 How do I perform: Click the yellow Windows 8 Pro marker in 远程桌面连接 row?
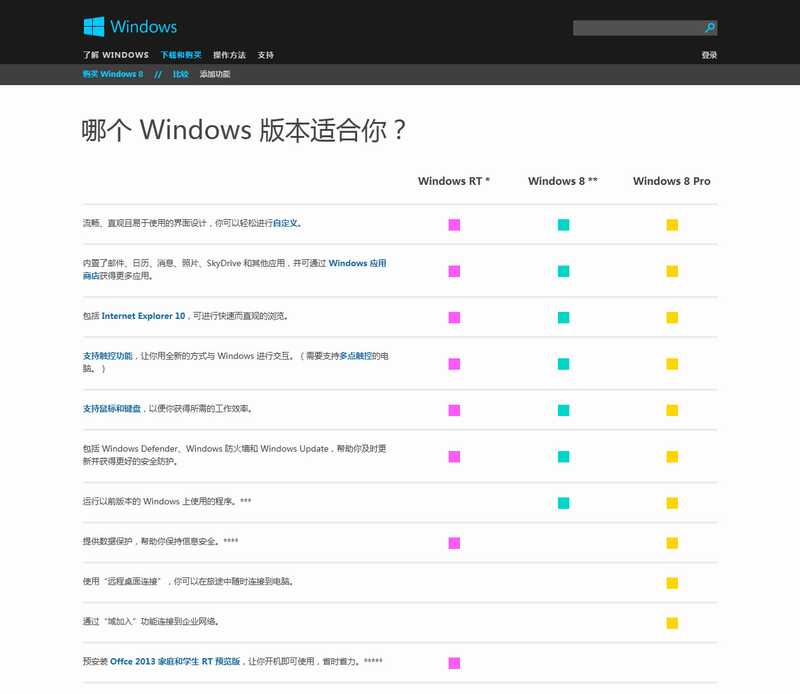tap(672, 583)
